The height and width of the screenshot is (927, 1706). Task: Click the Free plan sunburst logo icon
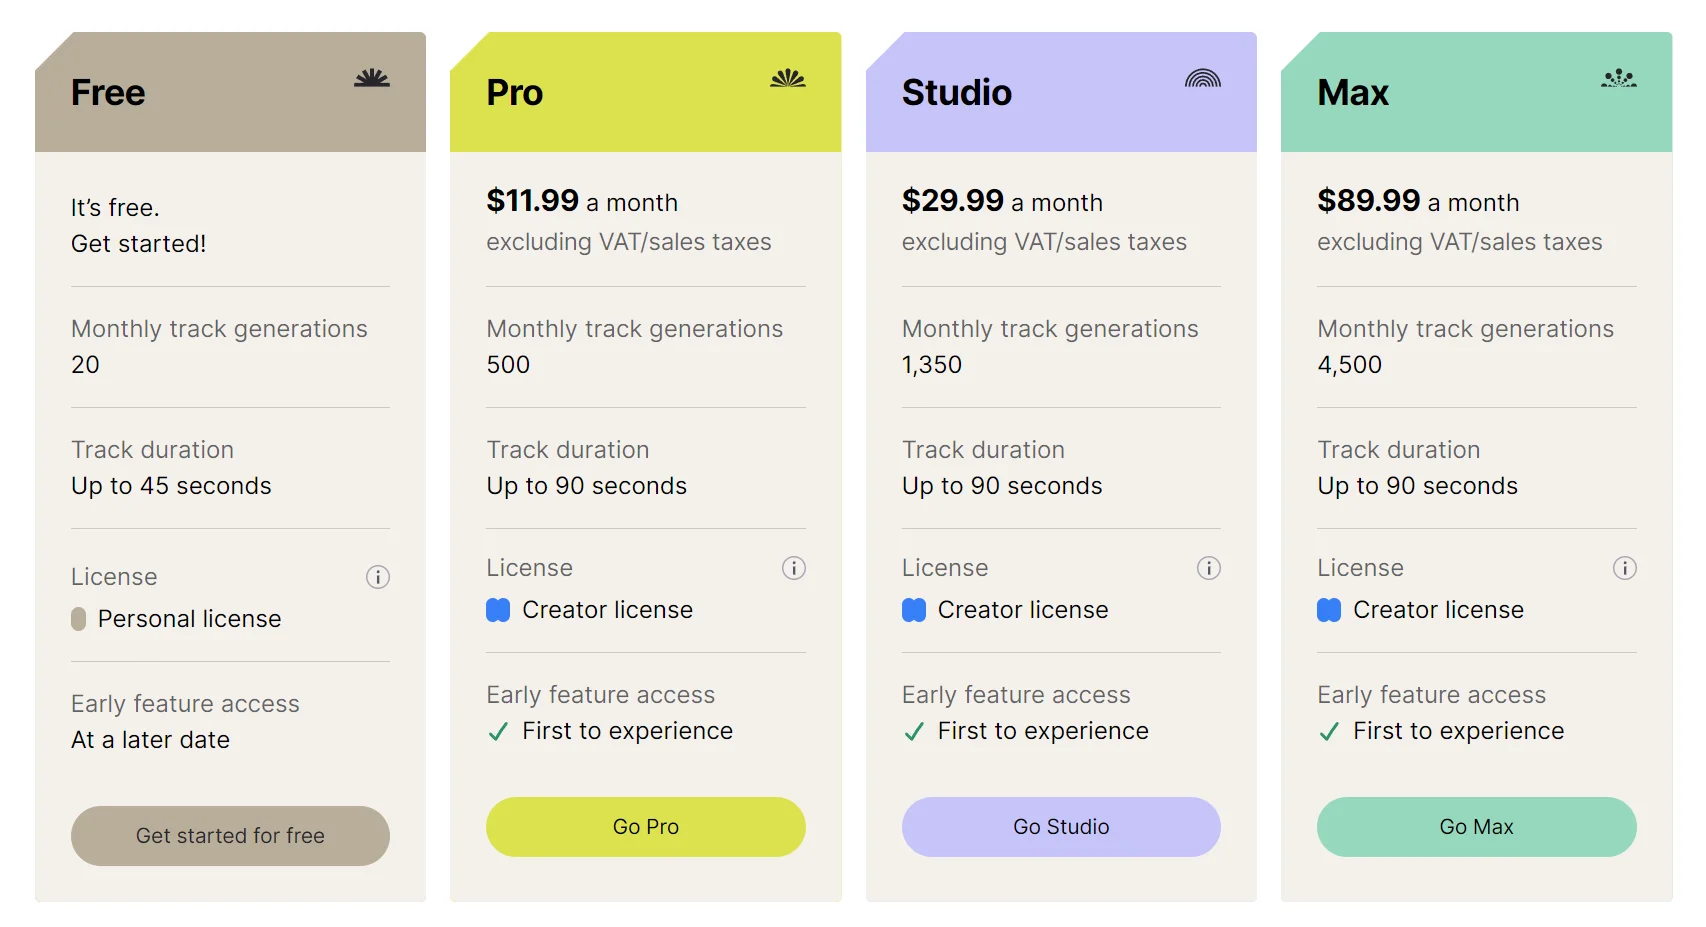372,78
